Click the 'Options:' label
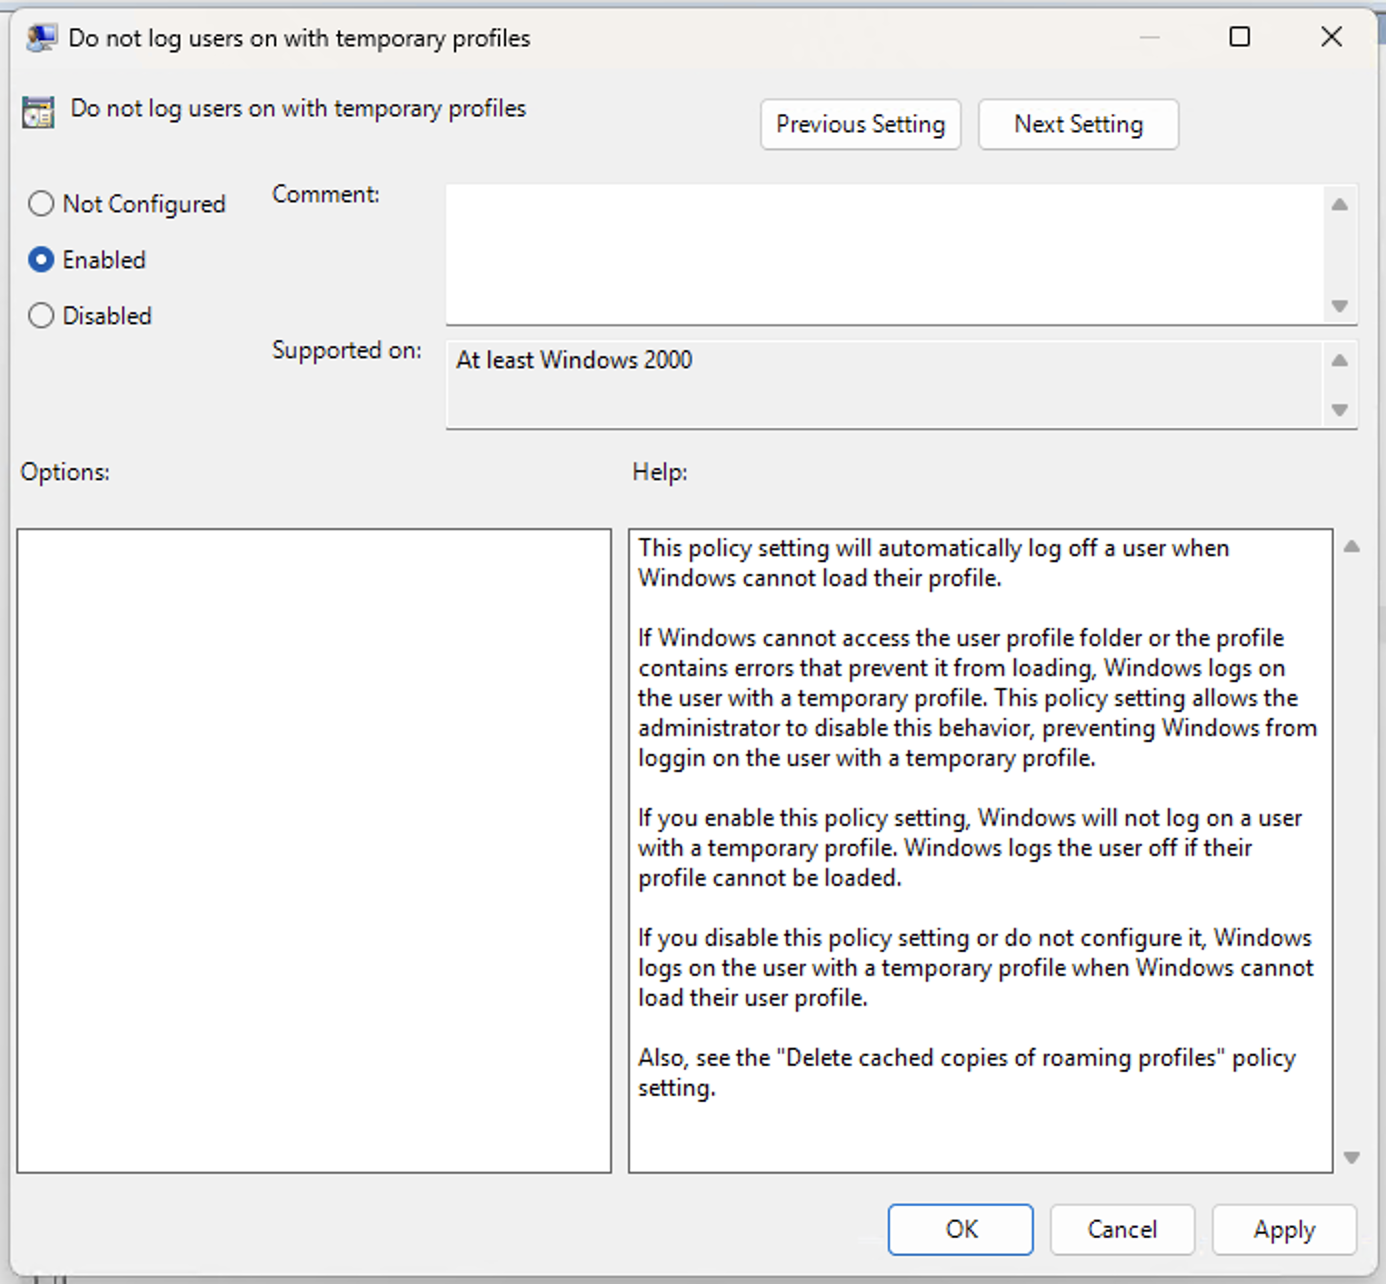Screen dimensions: 1386x1284 (65, 472)
